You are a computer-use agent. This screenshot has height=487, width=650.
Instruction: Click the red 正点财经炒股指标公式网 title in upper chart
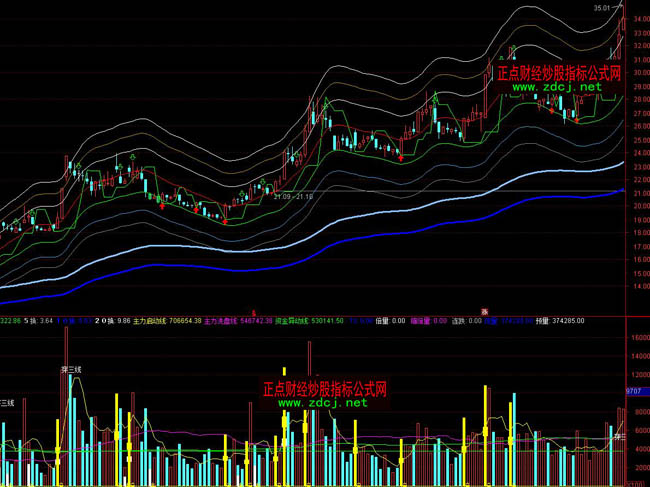click(559, 74)
